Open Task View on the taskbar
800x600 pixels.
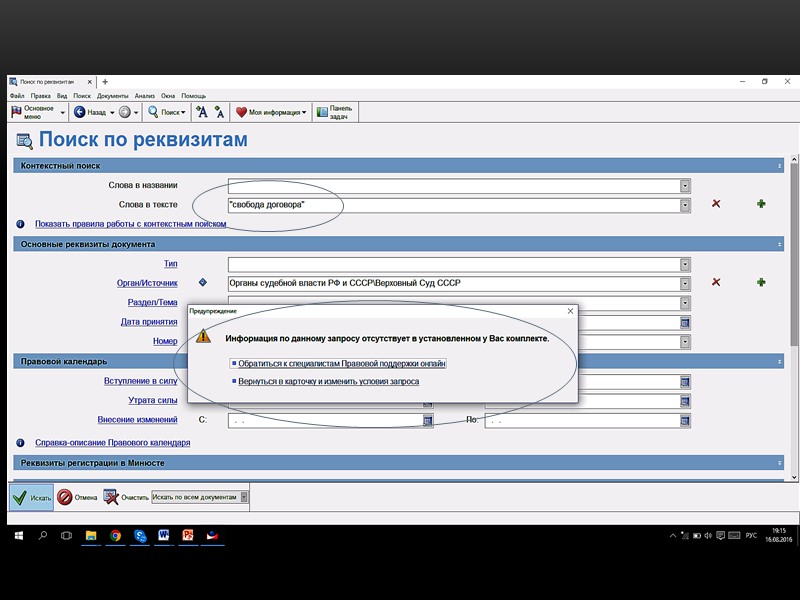click(66, 536)
